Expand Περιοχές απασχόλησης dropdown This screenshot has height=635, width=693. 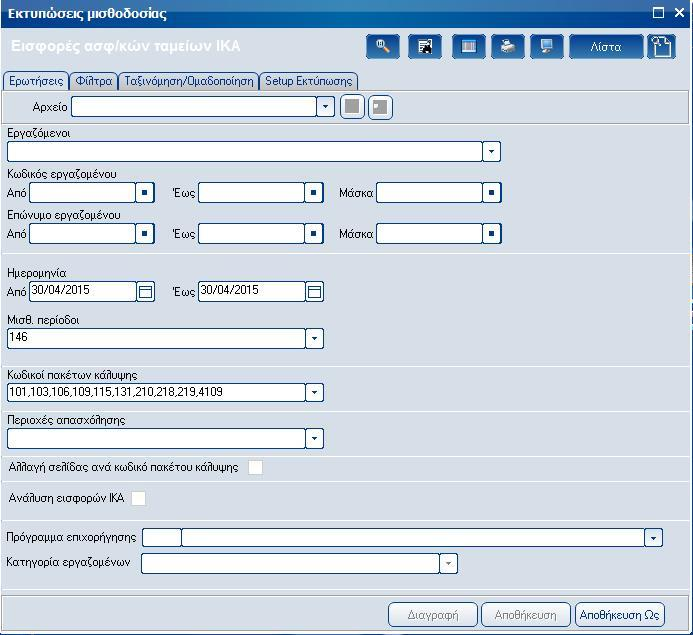314,438
